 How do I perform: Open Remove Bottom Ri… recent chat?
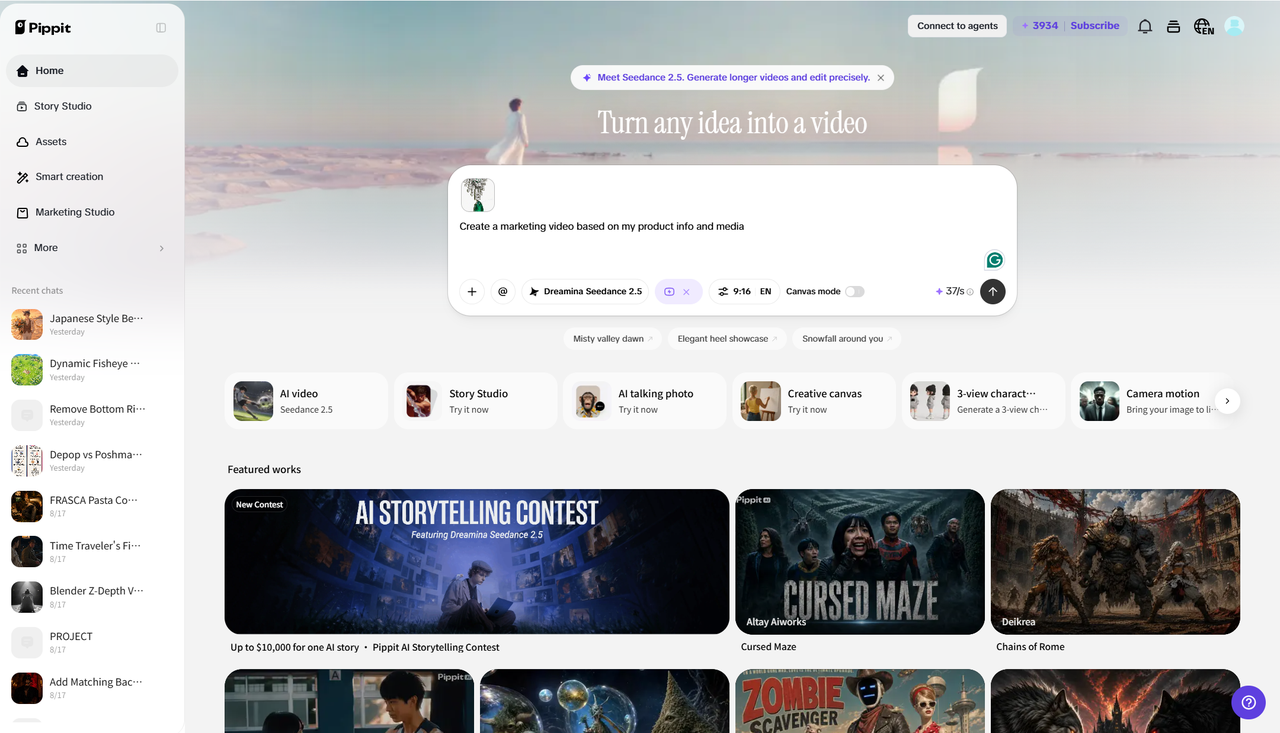[92, 415]
